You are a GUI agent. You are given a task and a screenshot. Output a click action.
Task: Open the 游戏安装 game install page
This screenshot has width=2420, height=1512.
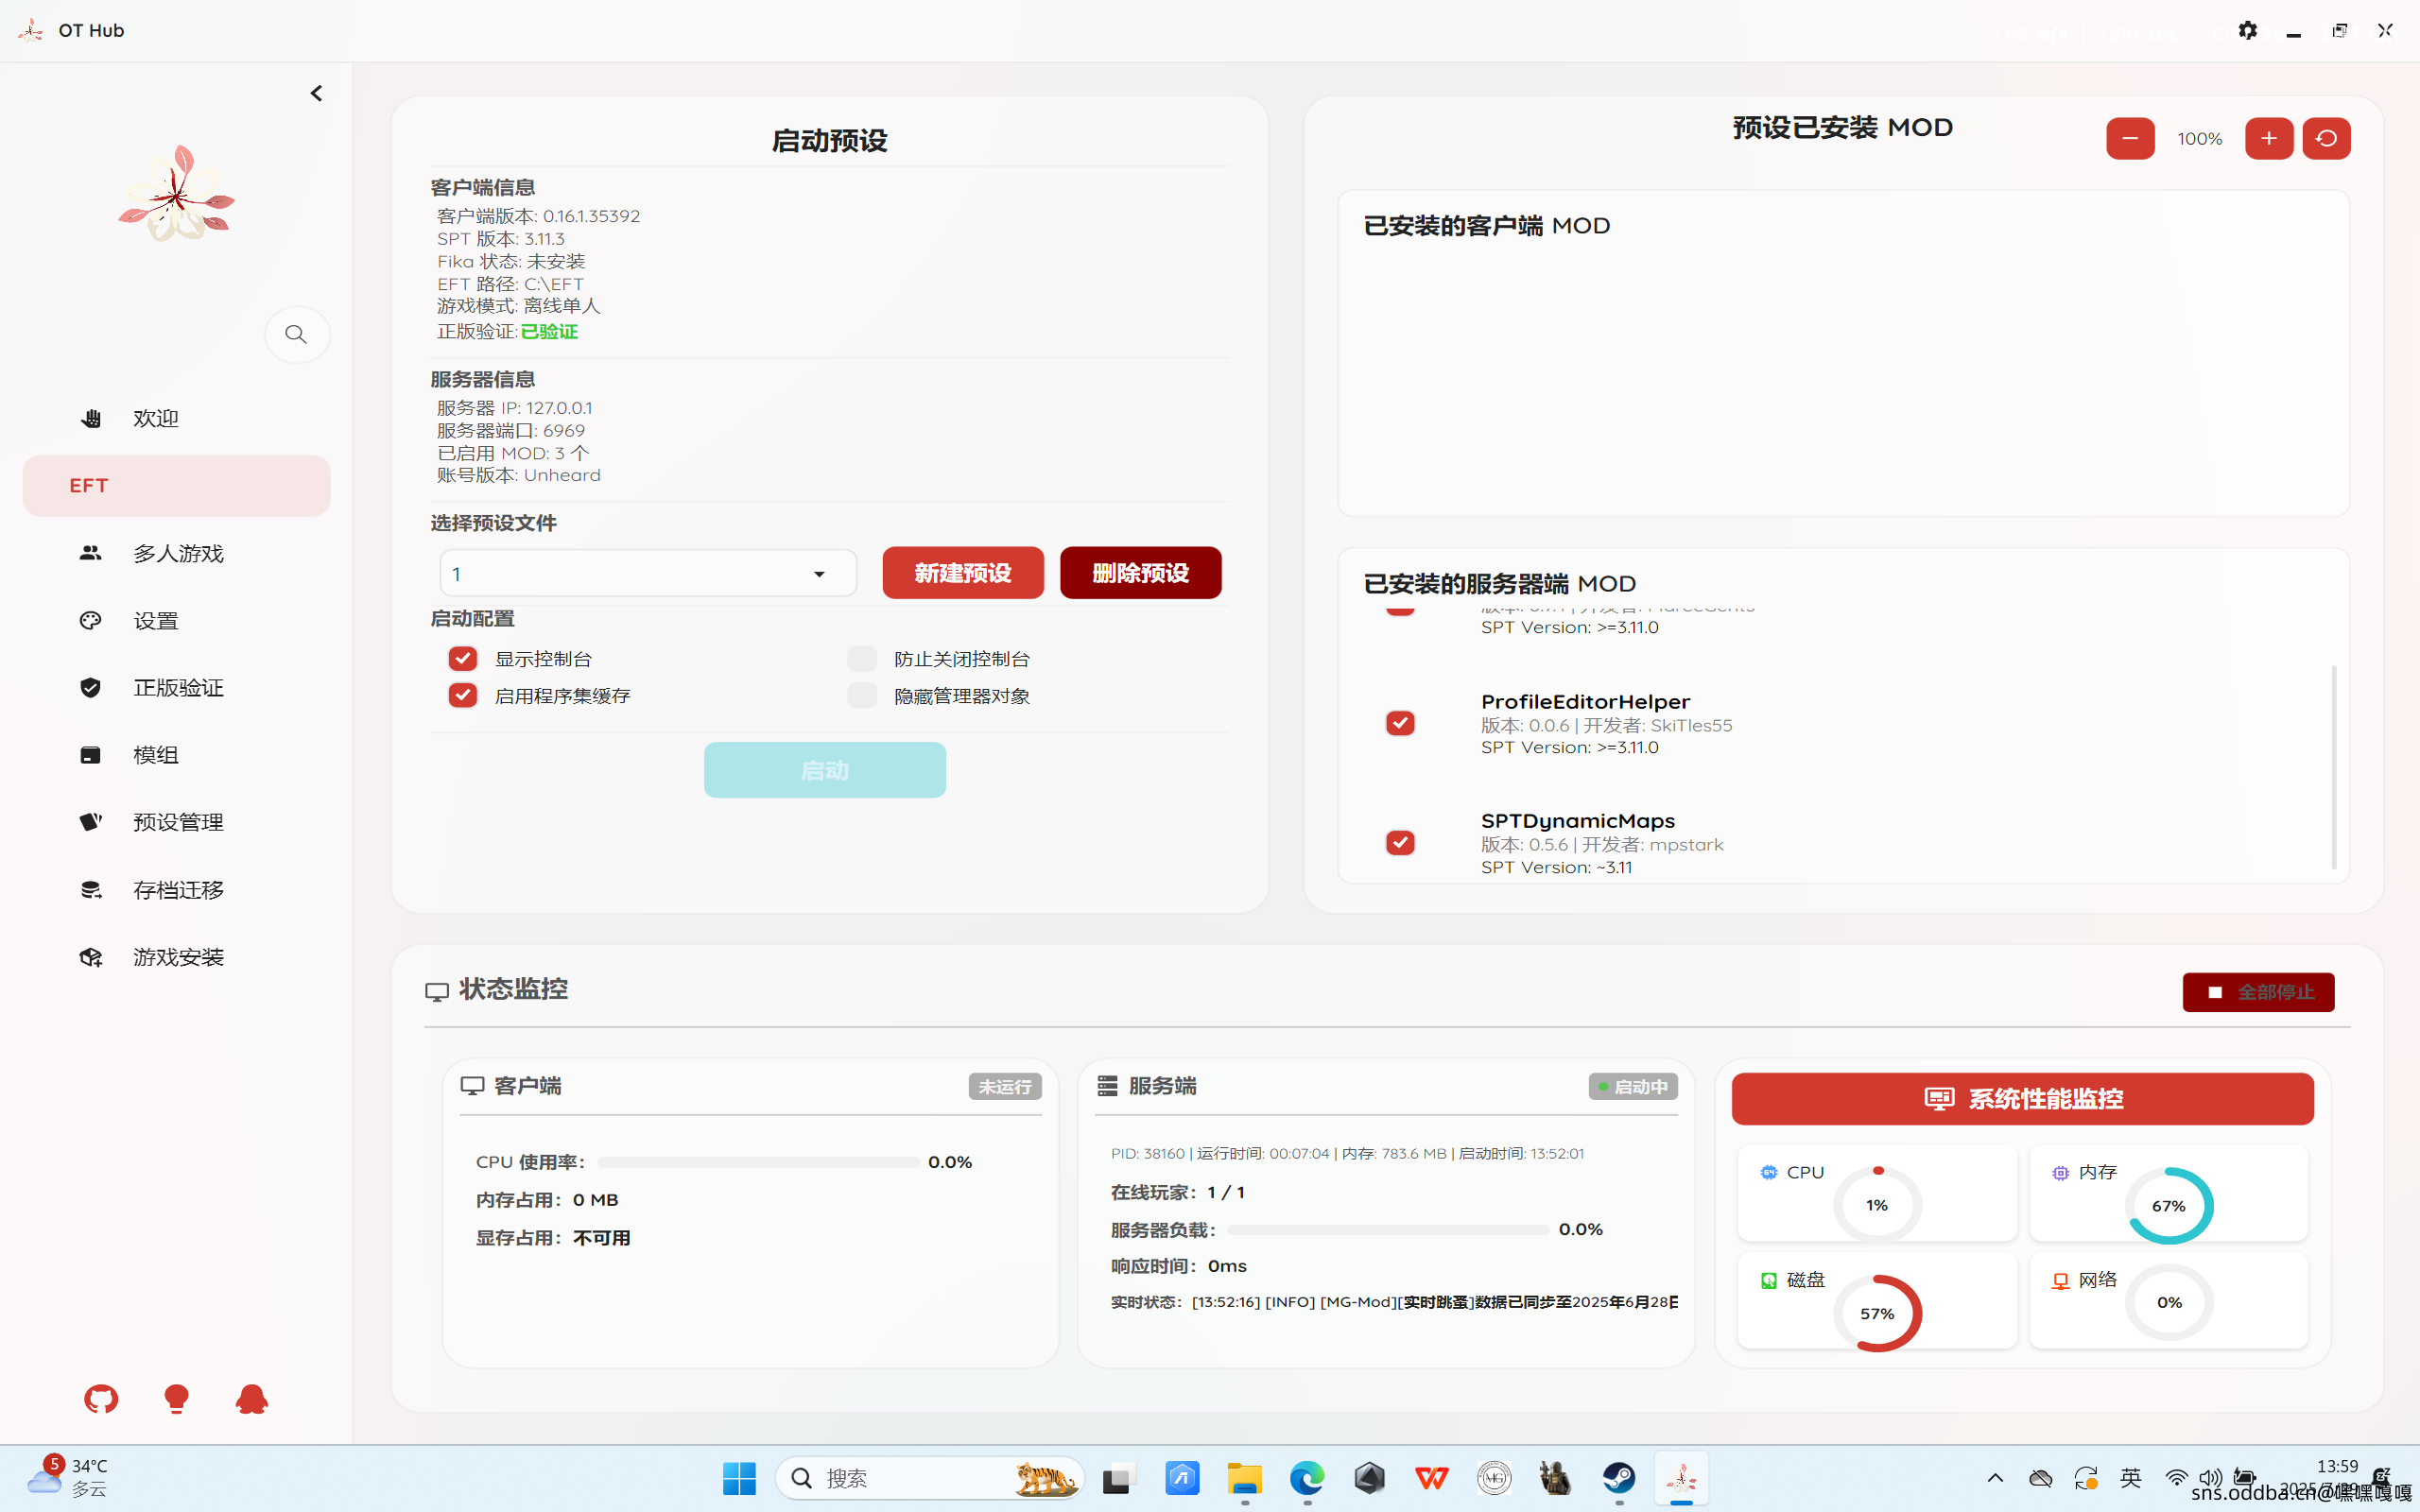coord(176,957)
